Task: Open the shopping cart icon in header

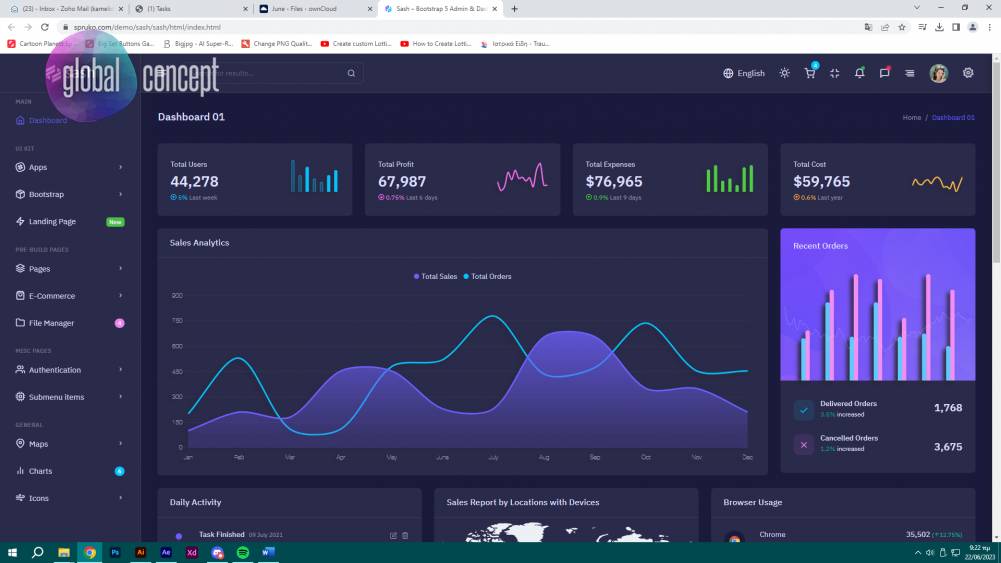Action: 810,73
